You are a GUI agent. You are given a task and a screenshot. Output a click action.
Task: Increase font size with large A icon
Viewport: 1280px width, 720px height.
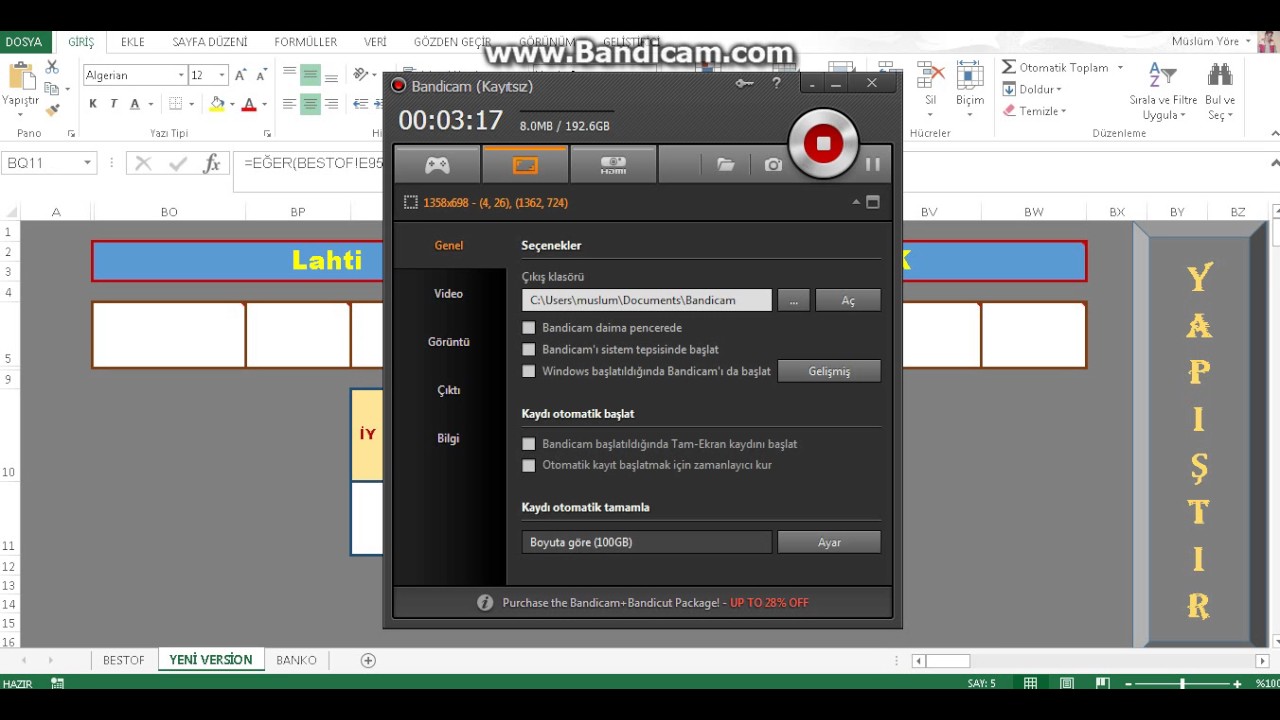240,75
